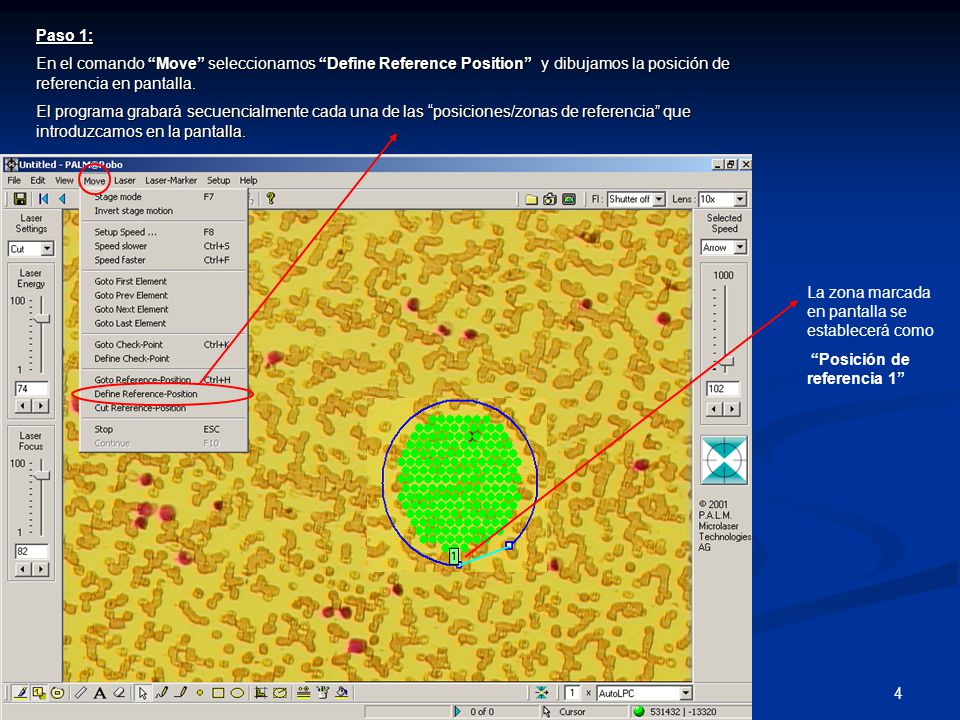Click the numbered element label tool icon

coord(39,692)
